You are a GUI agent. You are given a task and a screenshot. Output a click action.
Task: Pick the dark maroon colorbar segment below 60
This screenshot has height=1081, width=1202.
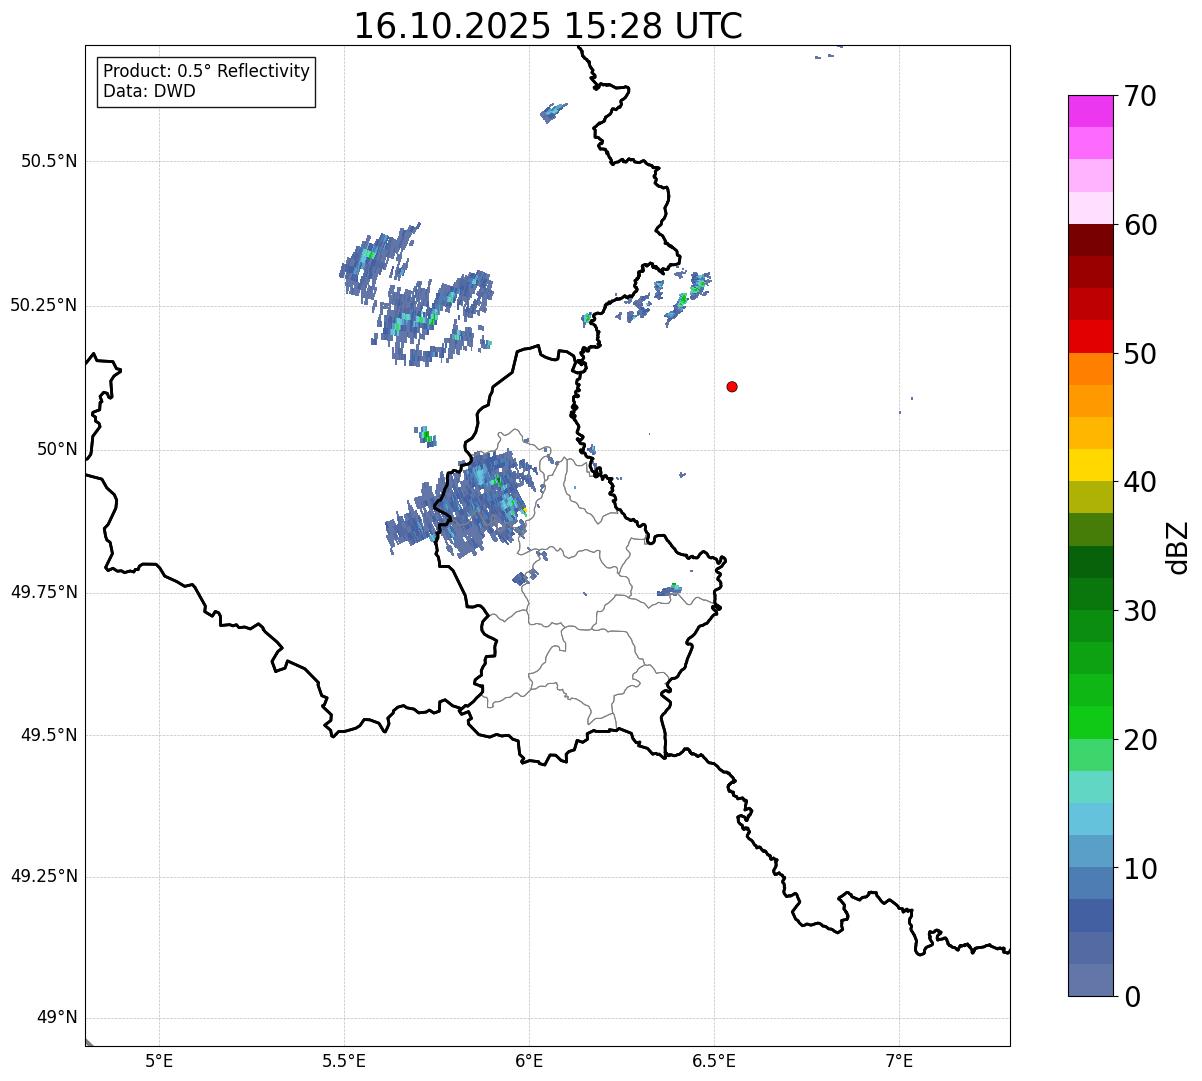click(x=1091, y=240)
